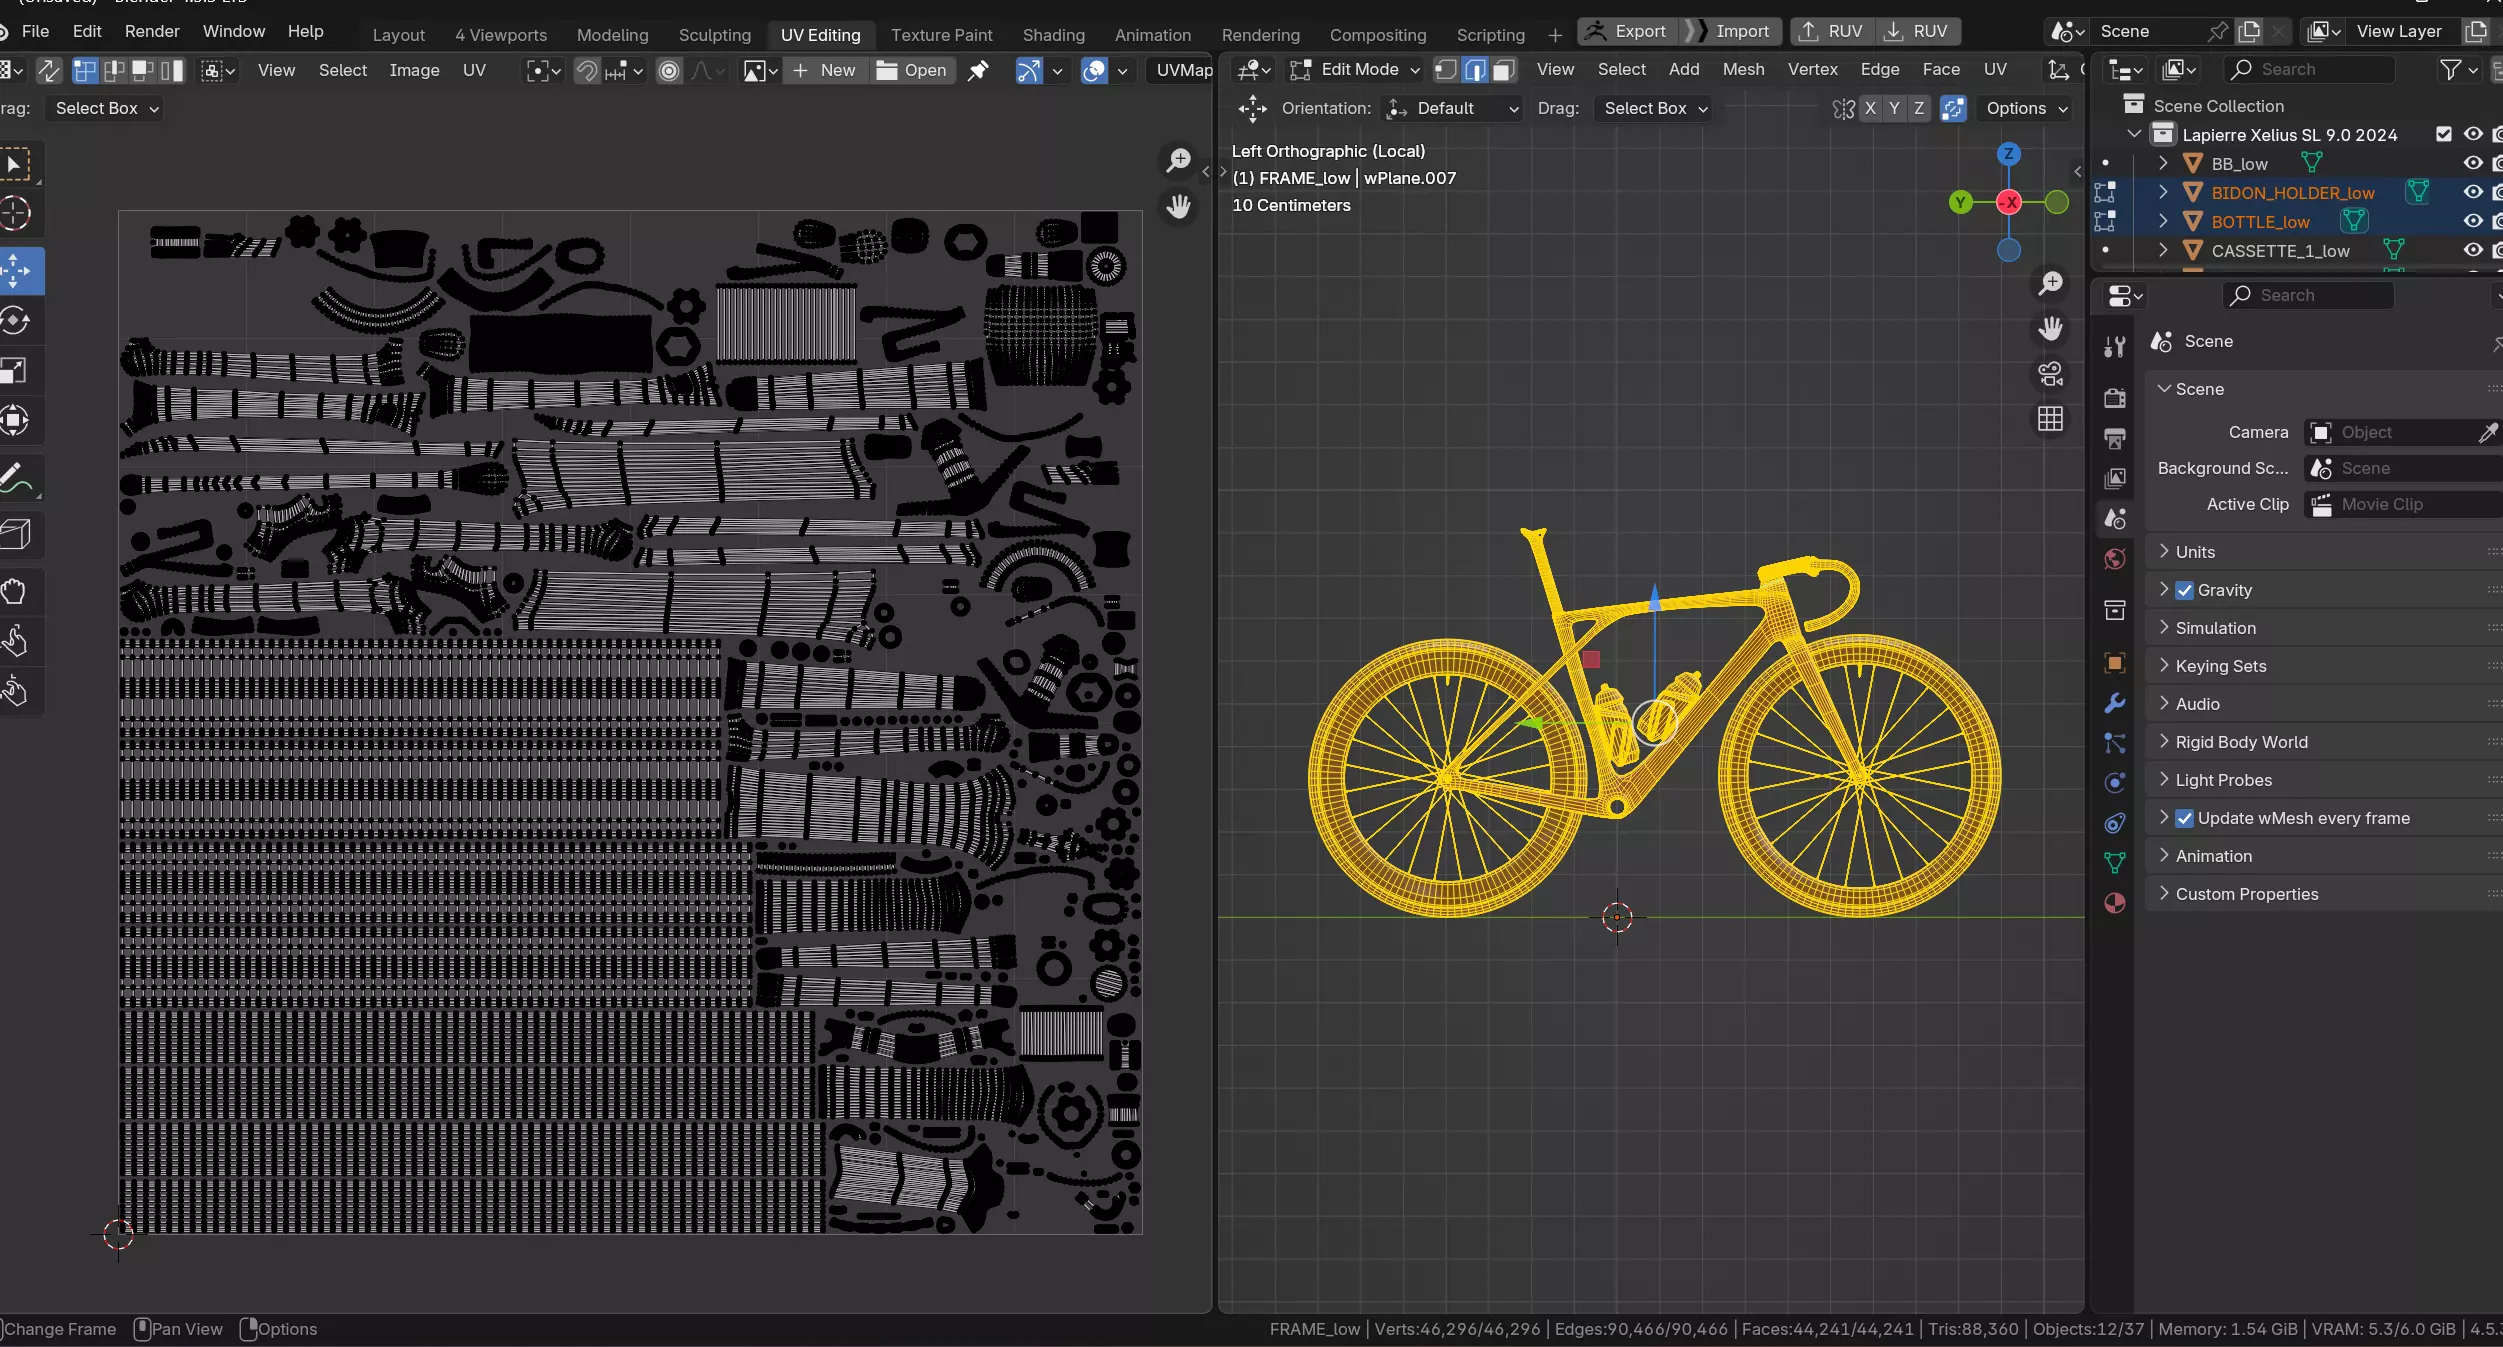Open Drag Select Box dropdown in 3D viewport
Screen dimensions: 2503x1347
(1653, 108)
